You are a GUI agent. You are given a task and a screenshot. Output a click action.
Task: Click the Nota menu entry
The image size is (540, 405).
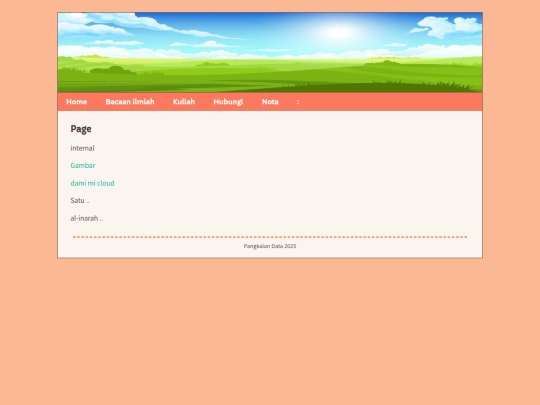[270, 102]
